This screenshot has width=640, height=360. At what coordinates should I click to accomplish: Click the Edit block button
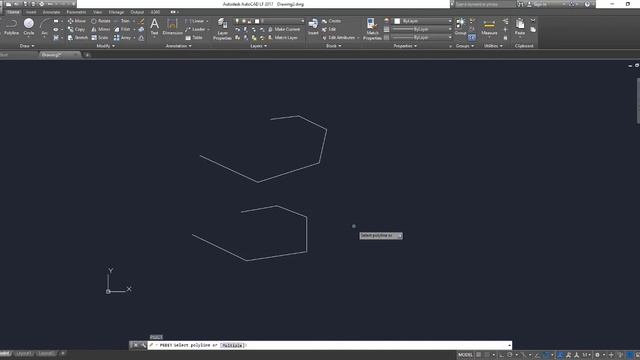click(x=329, y=29)
